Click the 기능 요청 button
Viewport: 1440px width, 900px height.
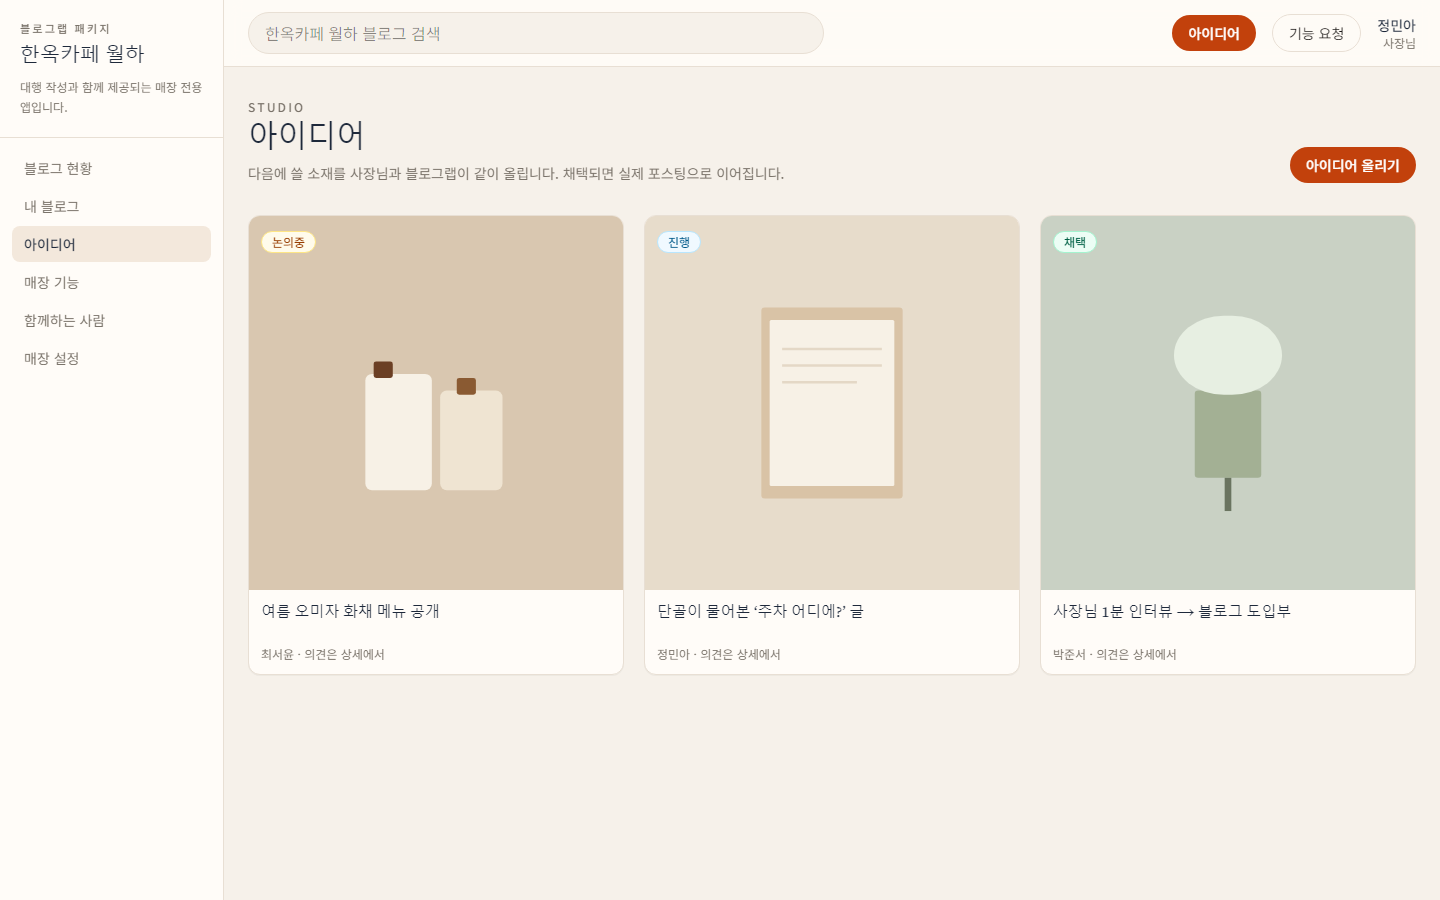[1316, 33]
